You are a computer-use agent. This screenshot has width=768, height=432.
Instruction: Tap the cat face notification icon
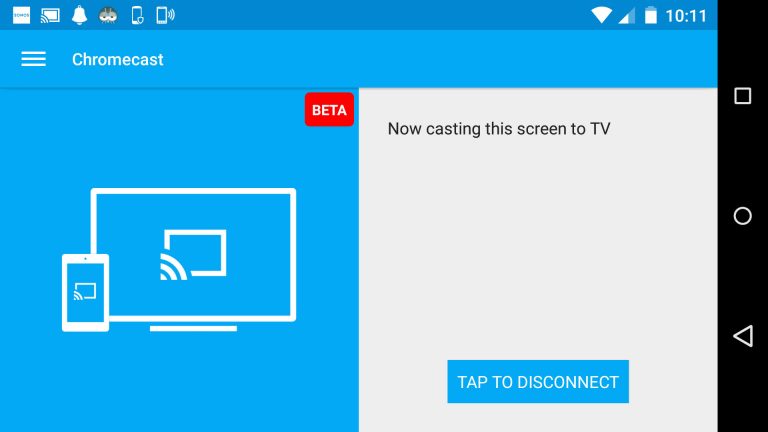click(x=108, y=16)
